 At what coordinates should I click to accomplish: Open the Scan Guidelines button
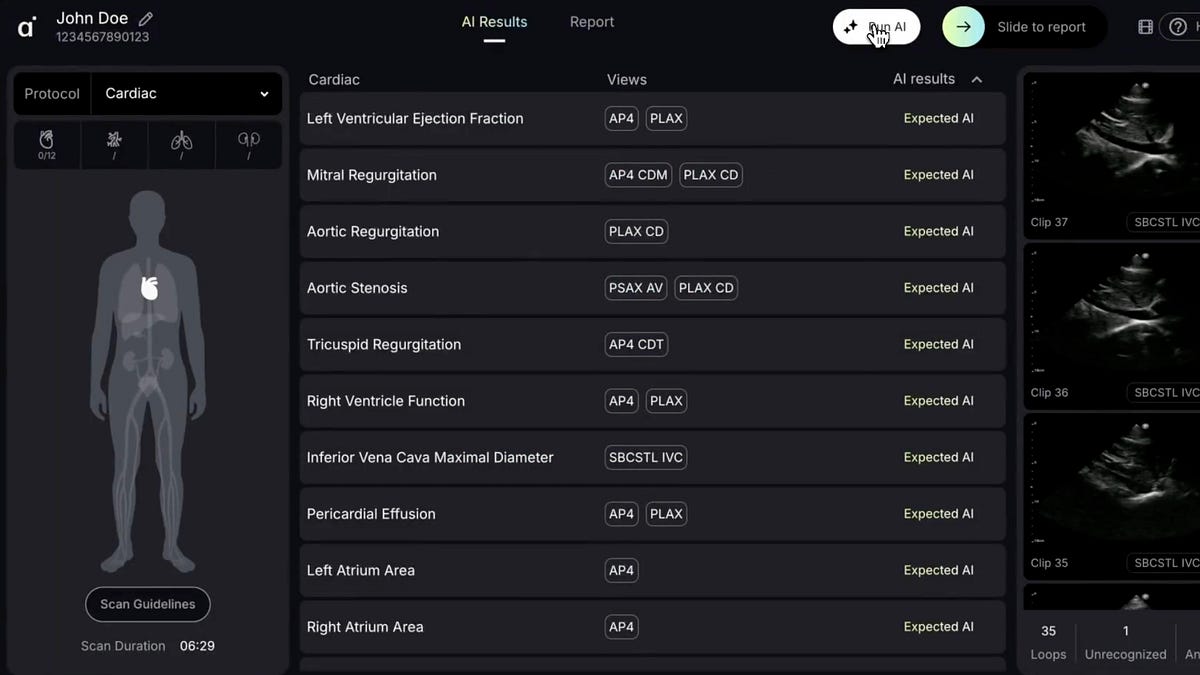pos(148,605)
